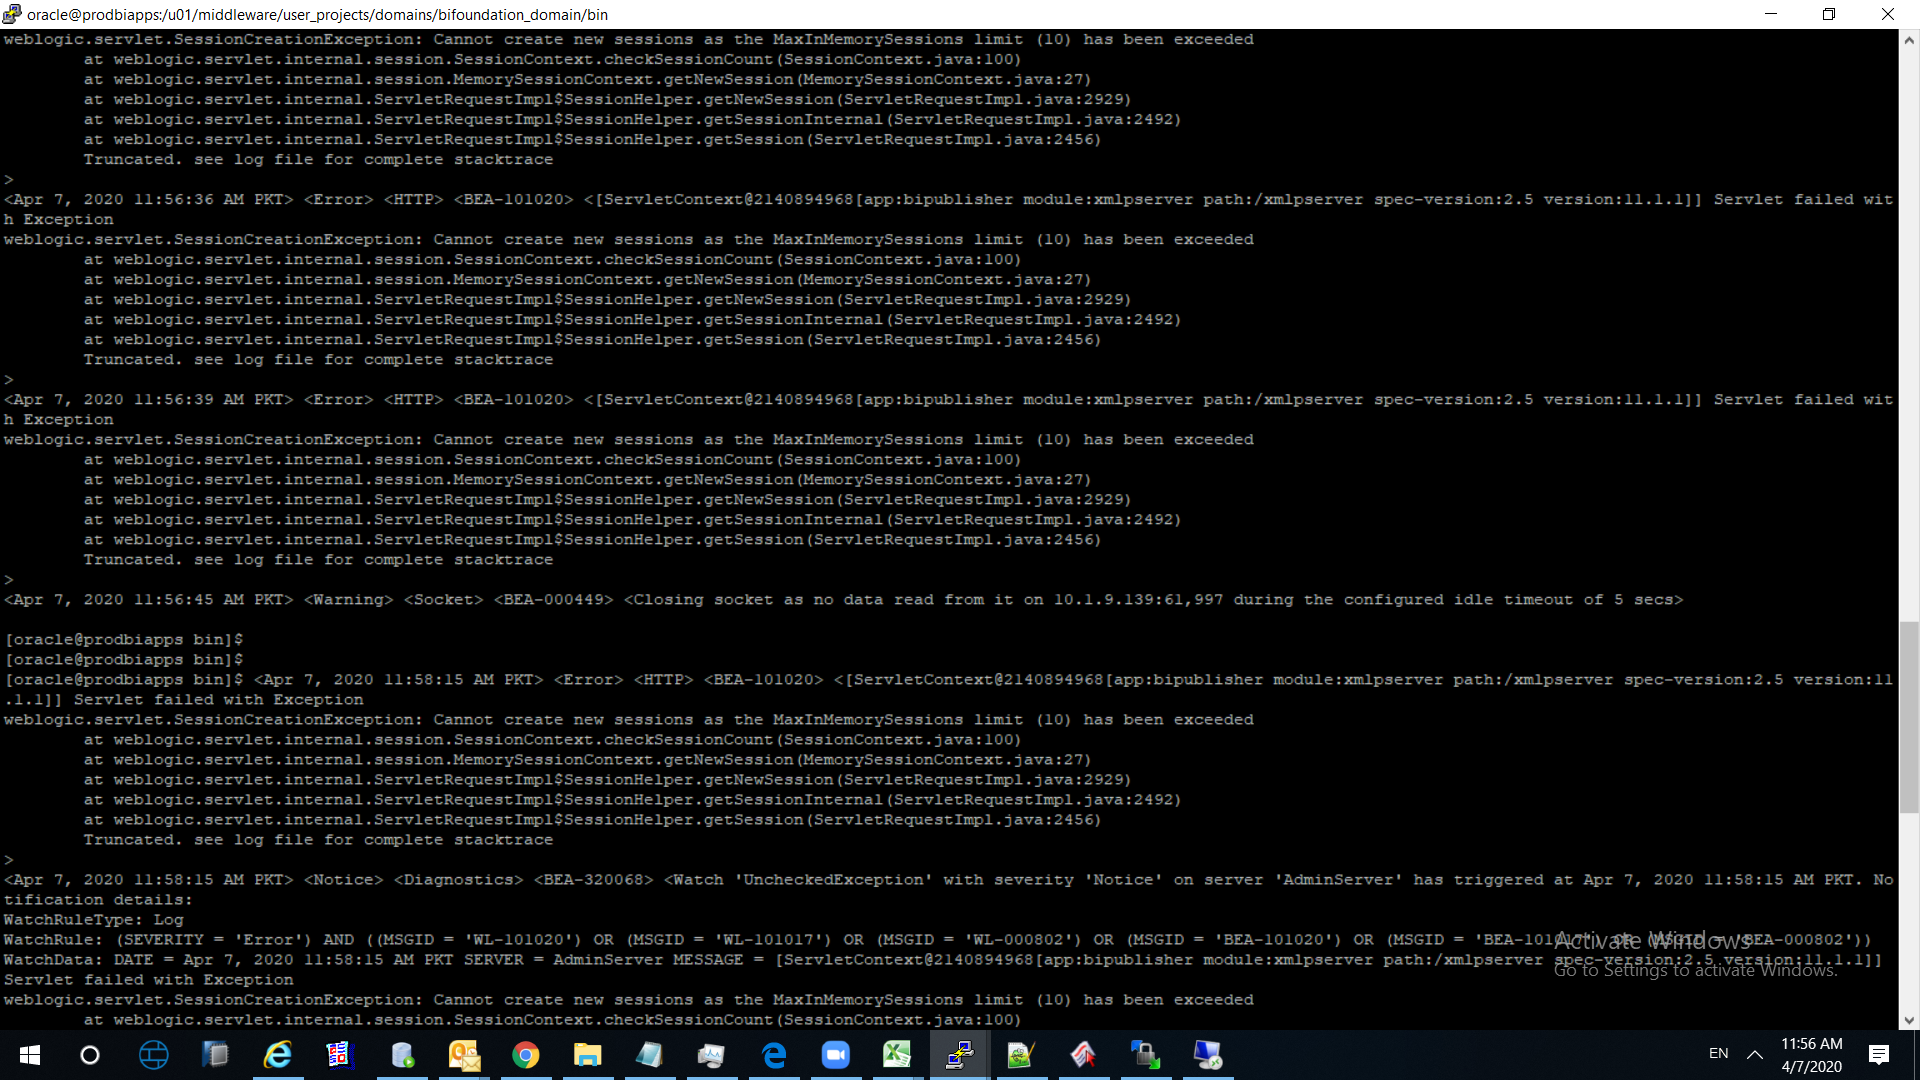
Task: Click first '[oracle@prodbiapps bin]$' prompt line
Action: pyautogui.click(x=124, y=640)
